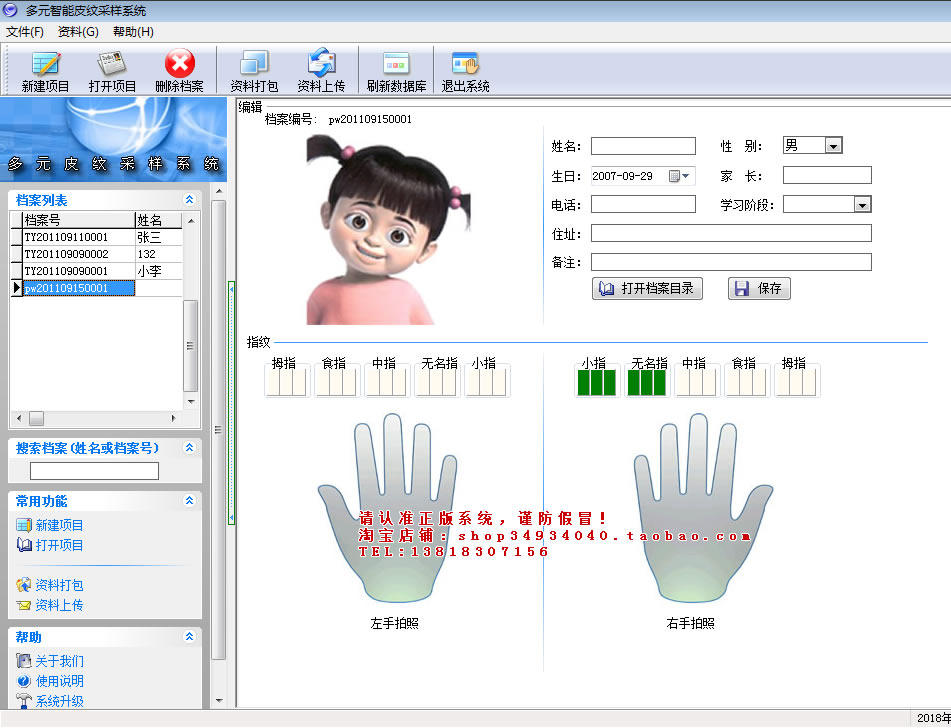The width and height of the screenshot is (951, 728).
Task: Click the right hand 食指 fingerprint slot
Action: [x=747, y=381]
